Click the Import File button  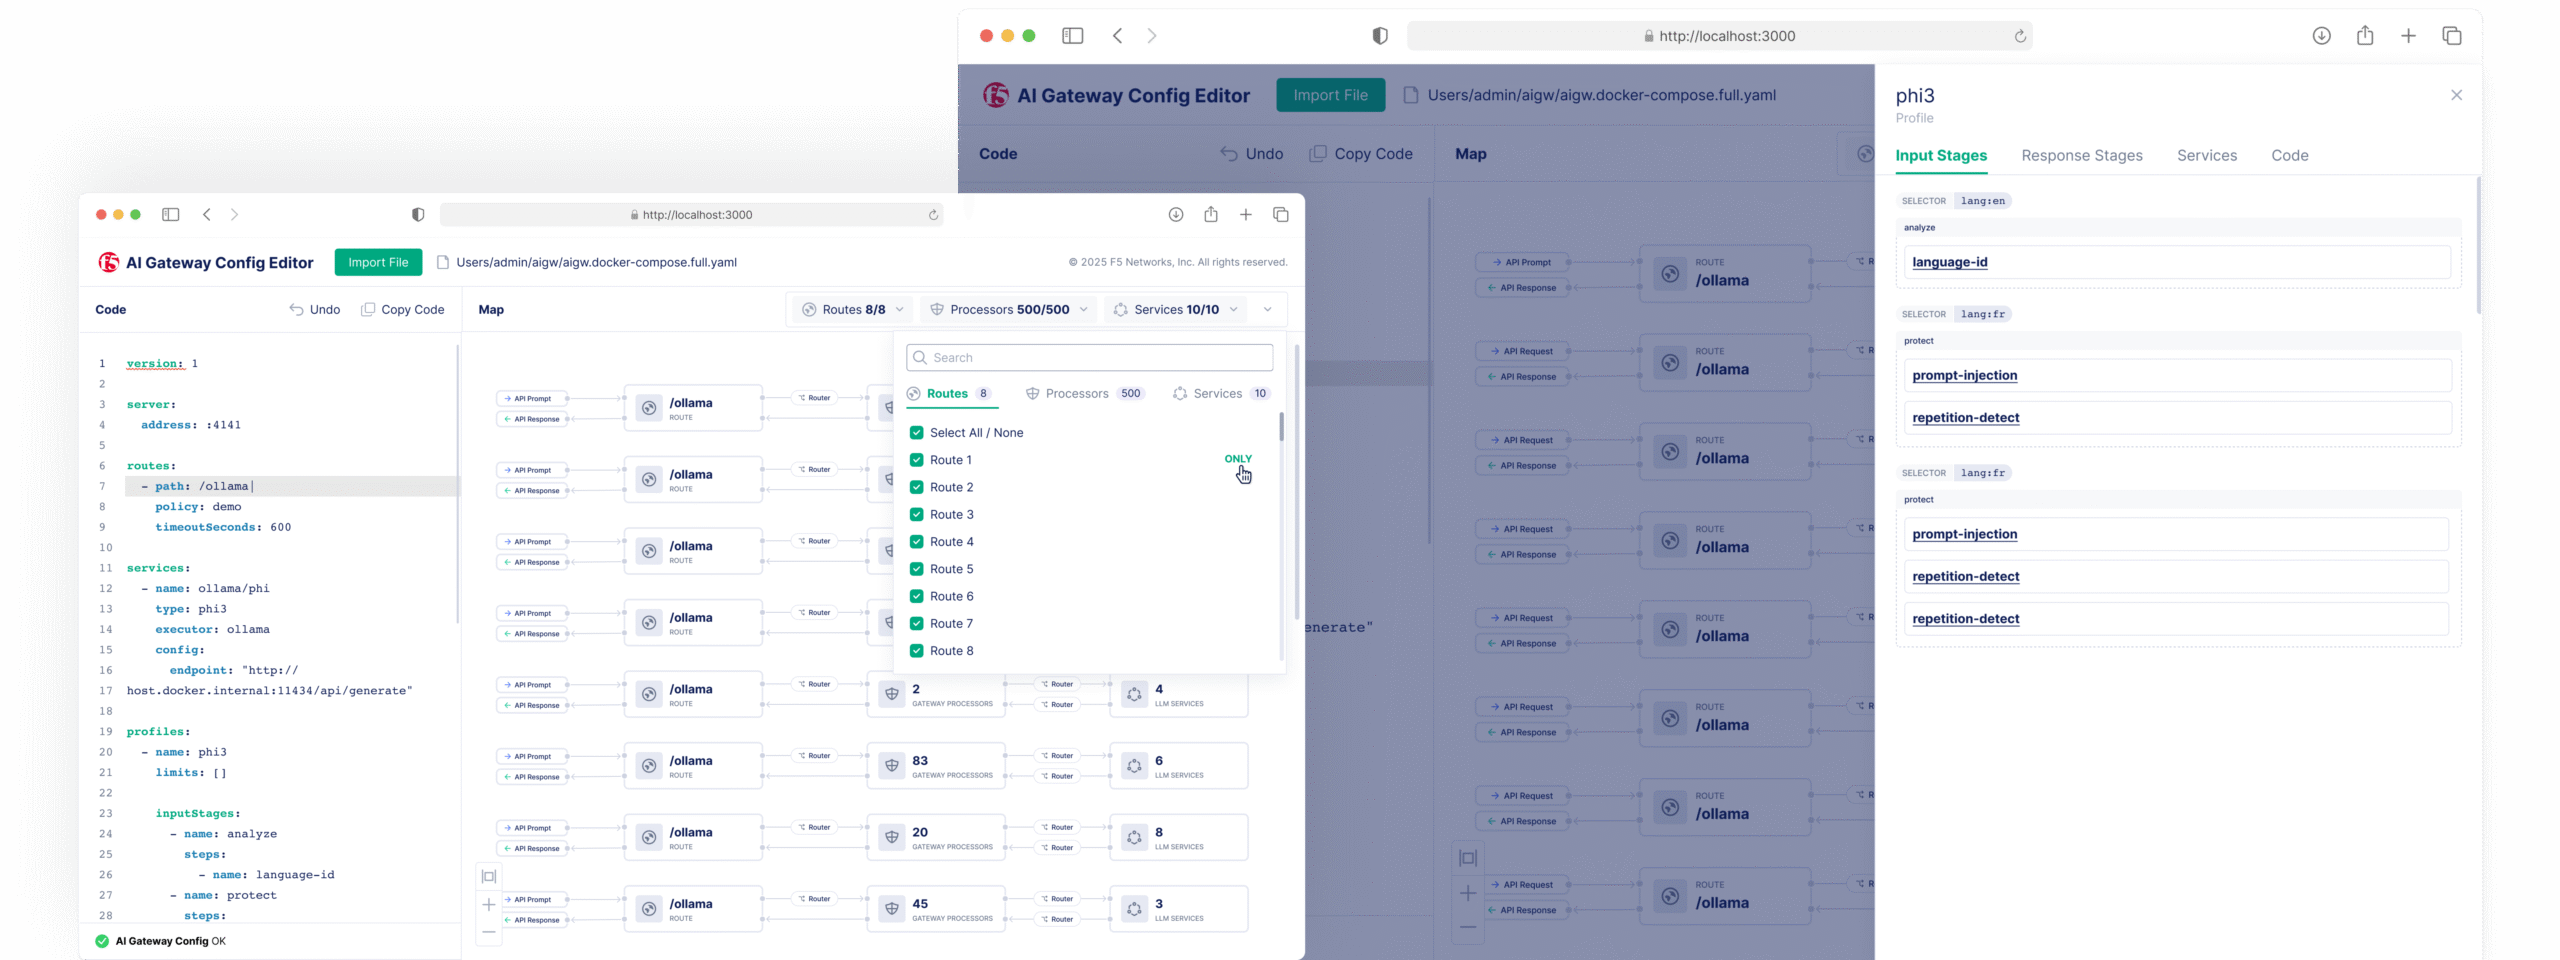click(x=378, y=262)
